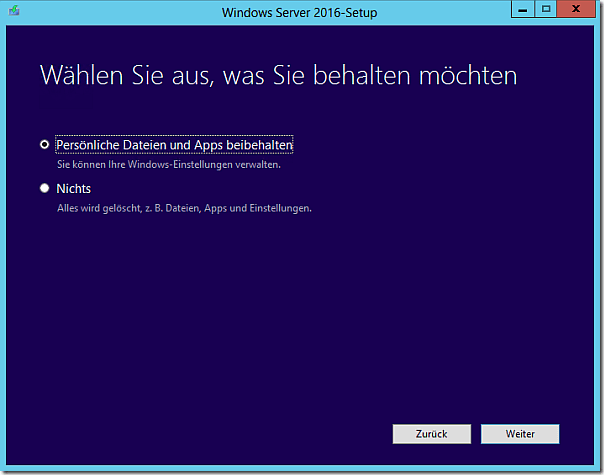Click the "Persönliche Dateien und Apps beibehalten" label
This screenshot has width=604, height=475.
tap(174, 145)
